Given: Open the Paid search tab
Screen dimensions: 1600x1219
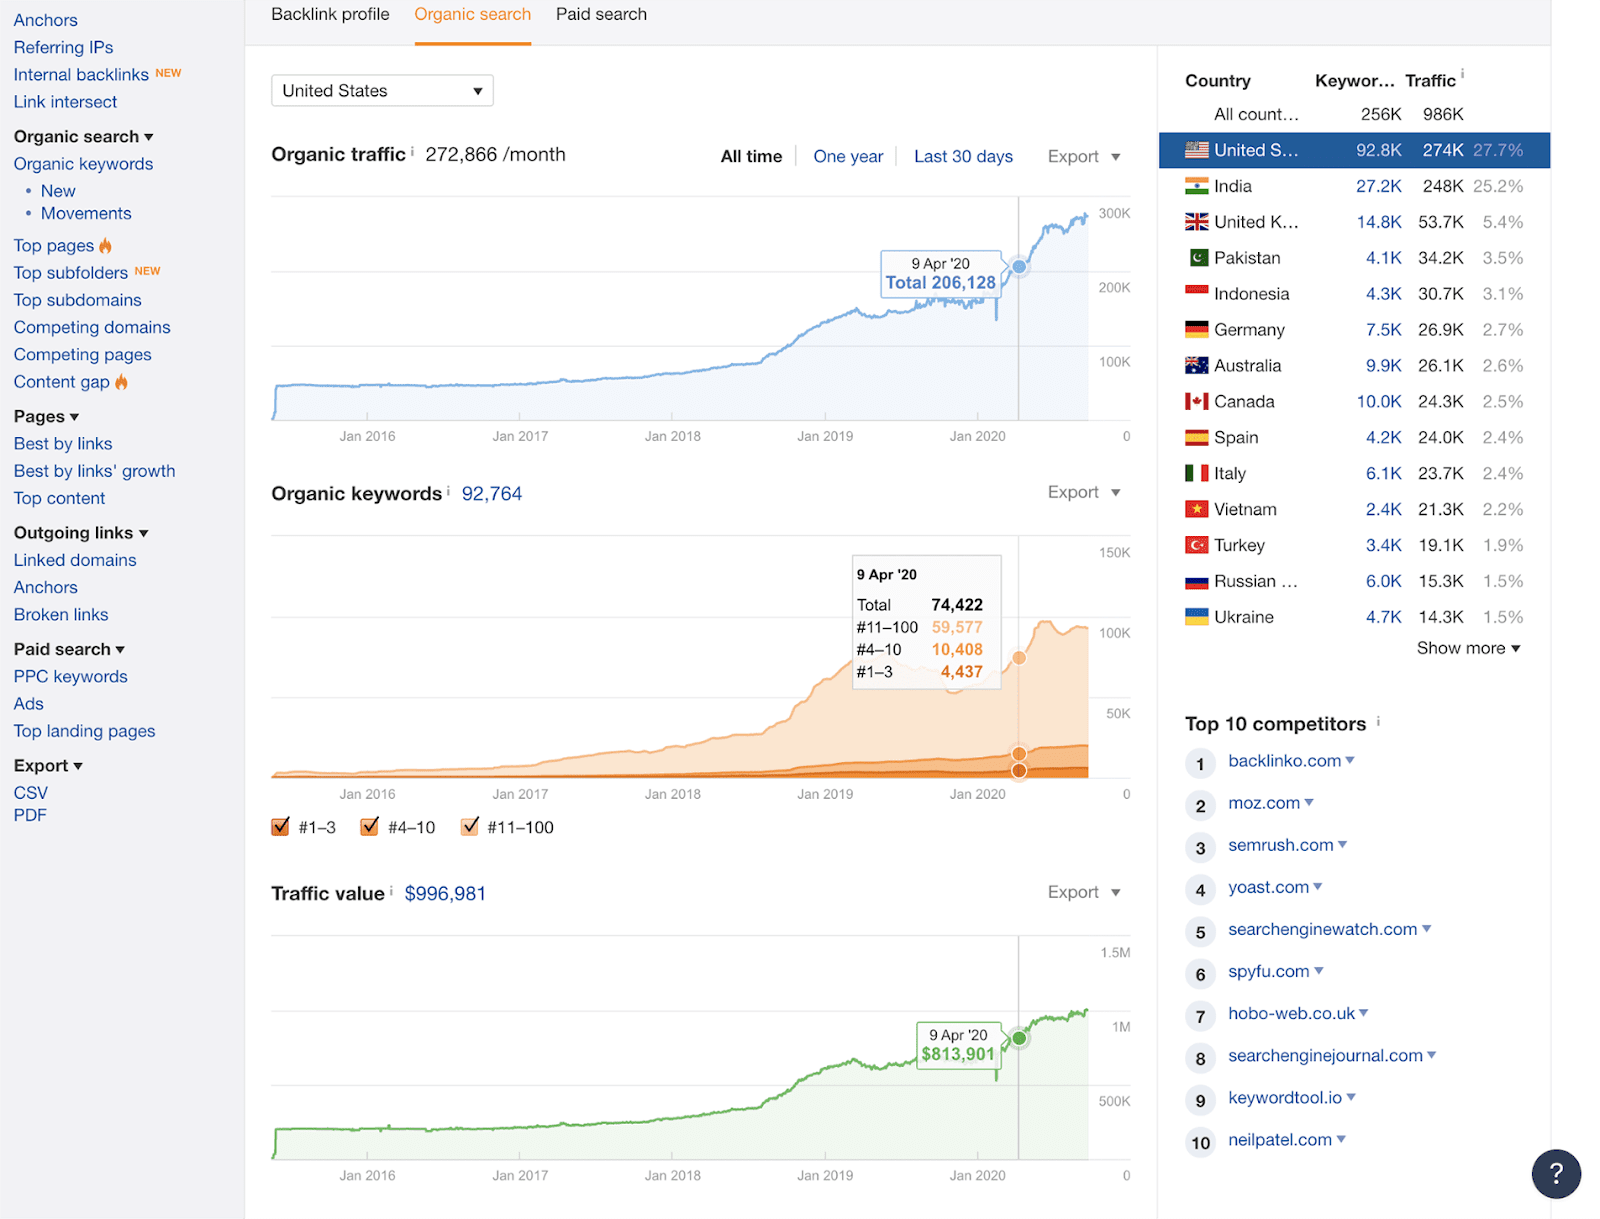Looking at the screenshot, I should coord(601,15).
